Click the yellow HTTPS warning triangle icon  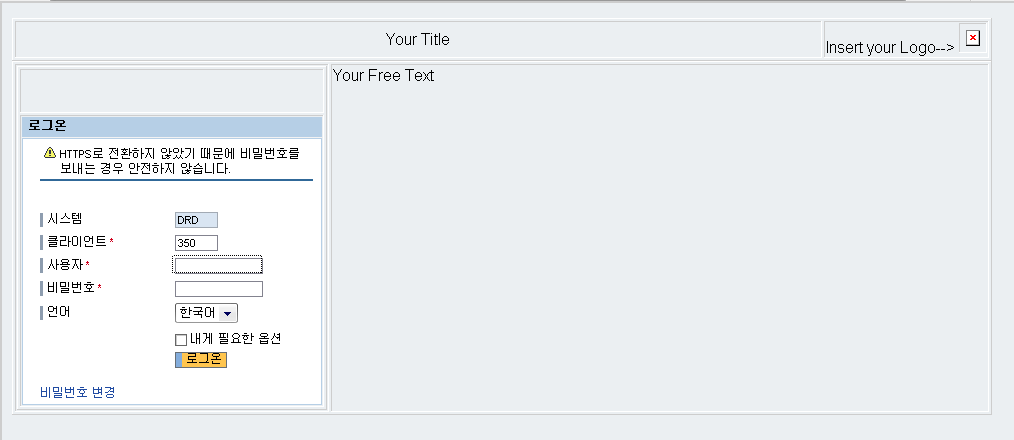[50, 153]
